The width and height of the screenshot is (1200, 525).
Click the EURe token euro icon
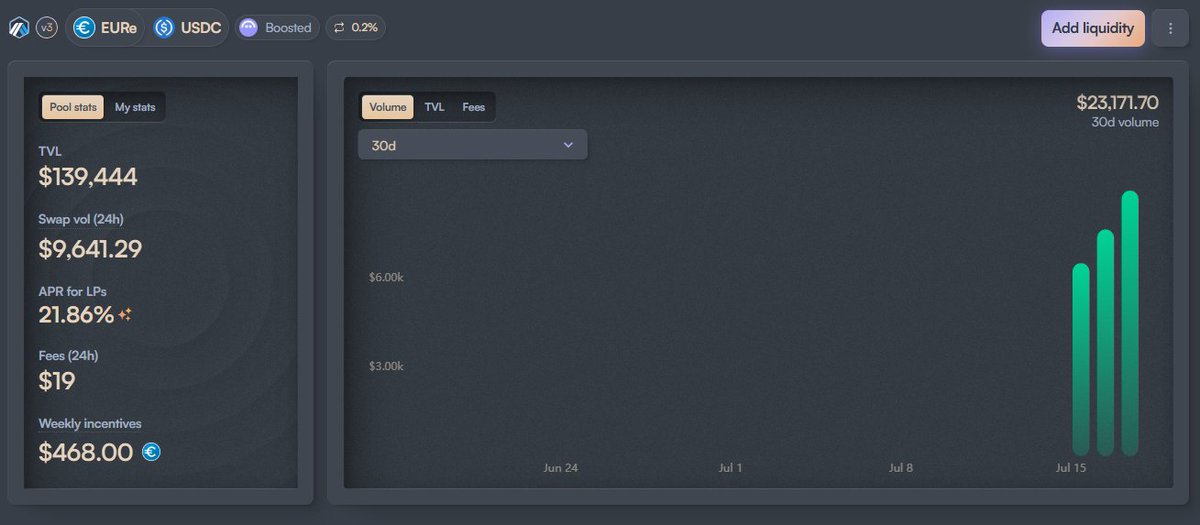[x=84, y=28]
